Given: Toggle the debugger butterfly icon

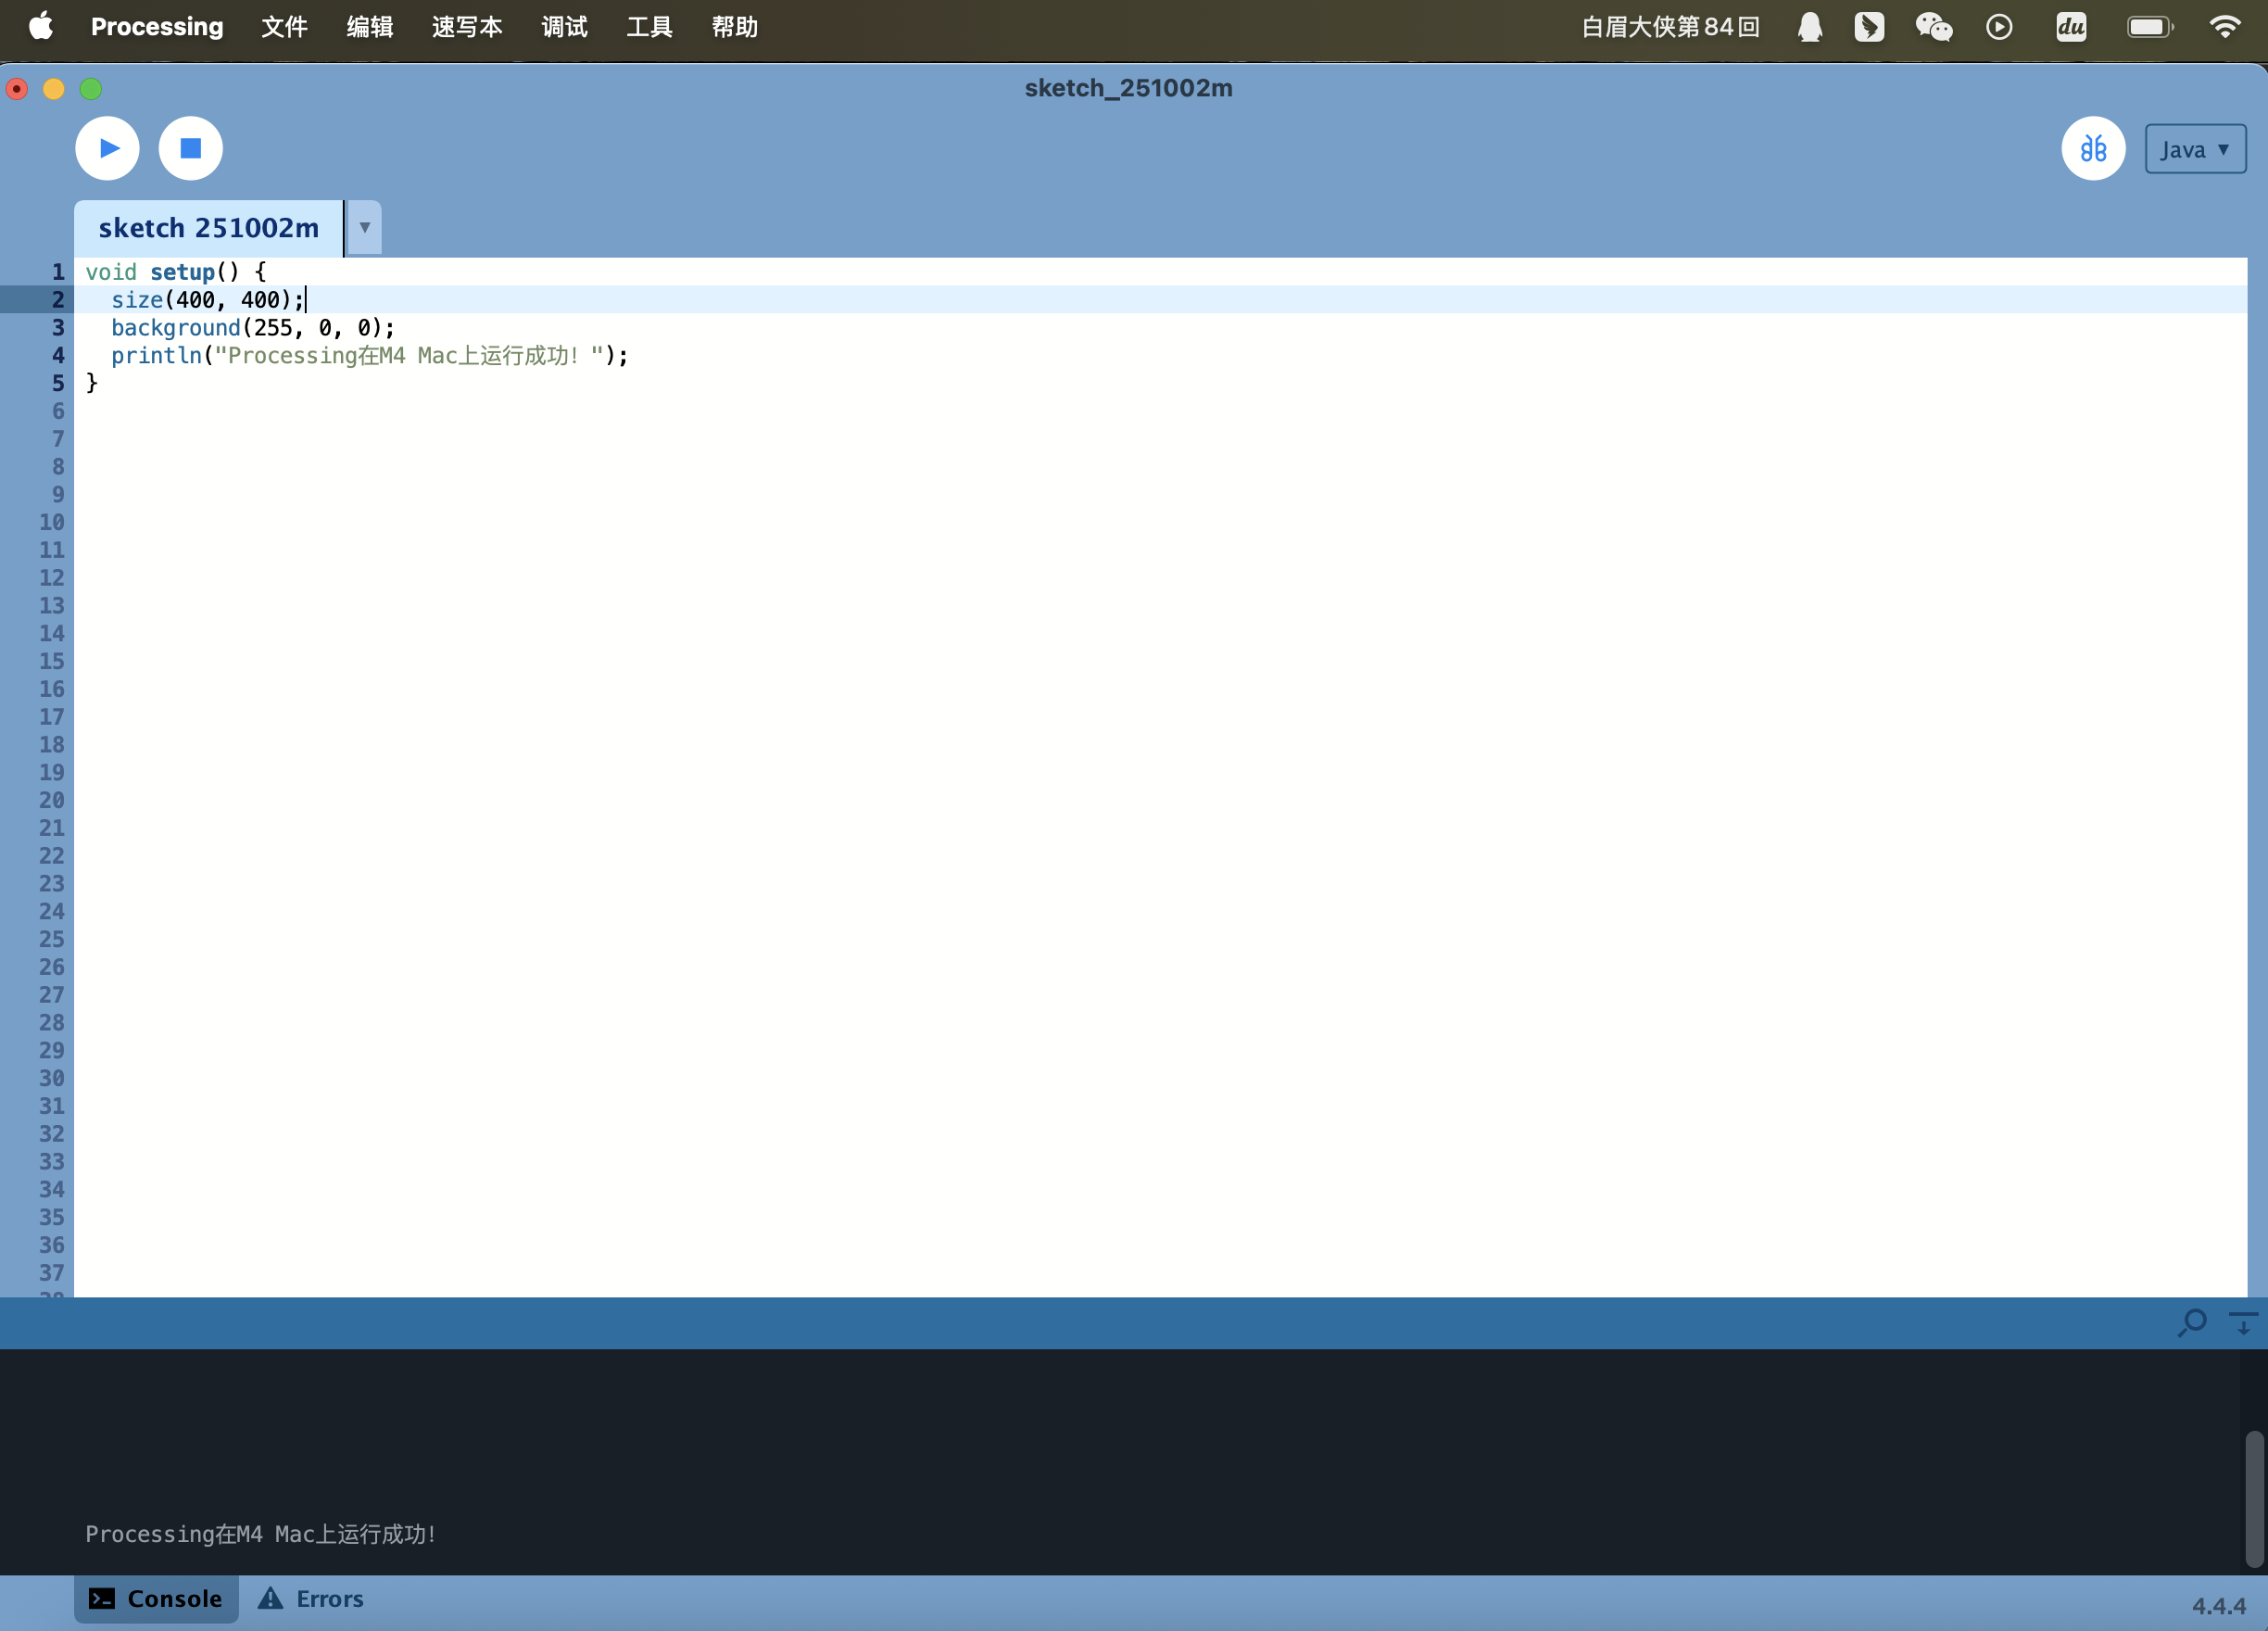Looking at the screenshot, I should coord(2092,149).
